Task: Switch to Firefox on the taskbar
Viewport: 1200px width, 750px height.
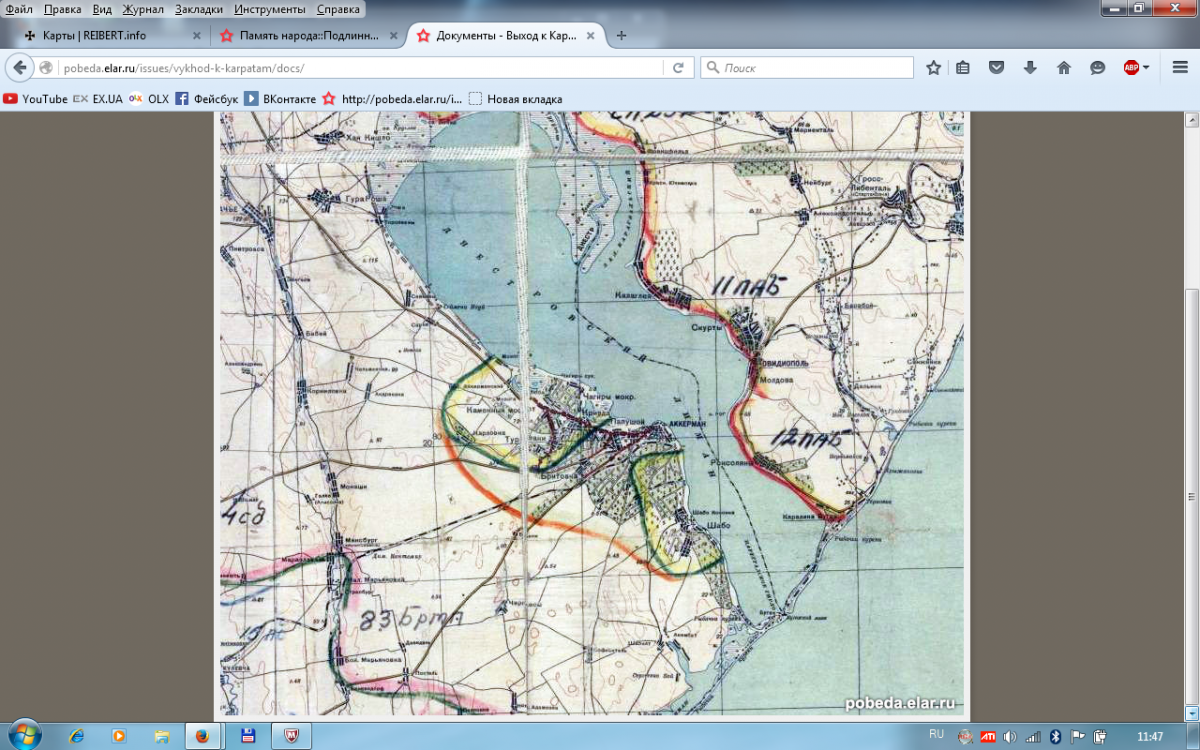Action: coord(203,736)
